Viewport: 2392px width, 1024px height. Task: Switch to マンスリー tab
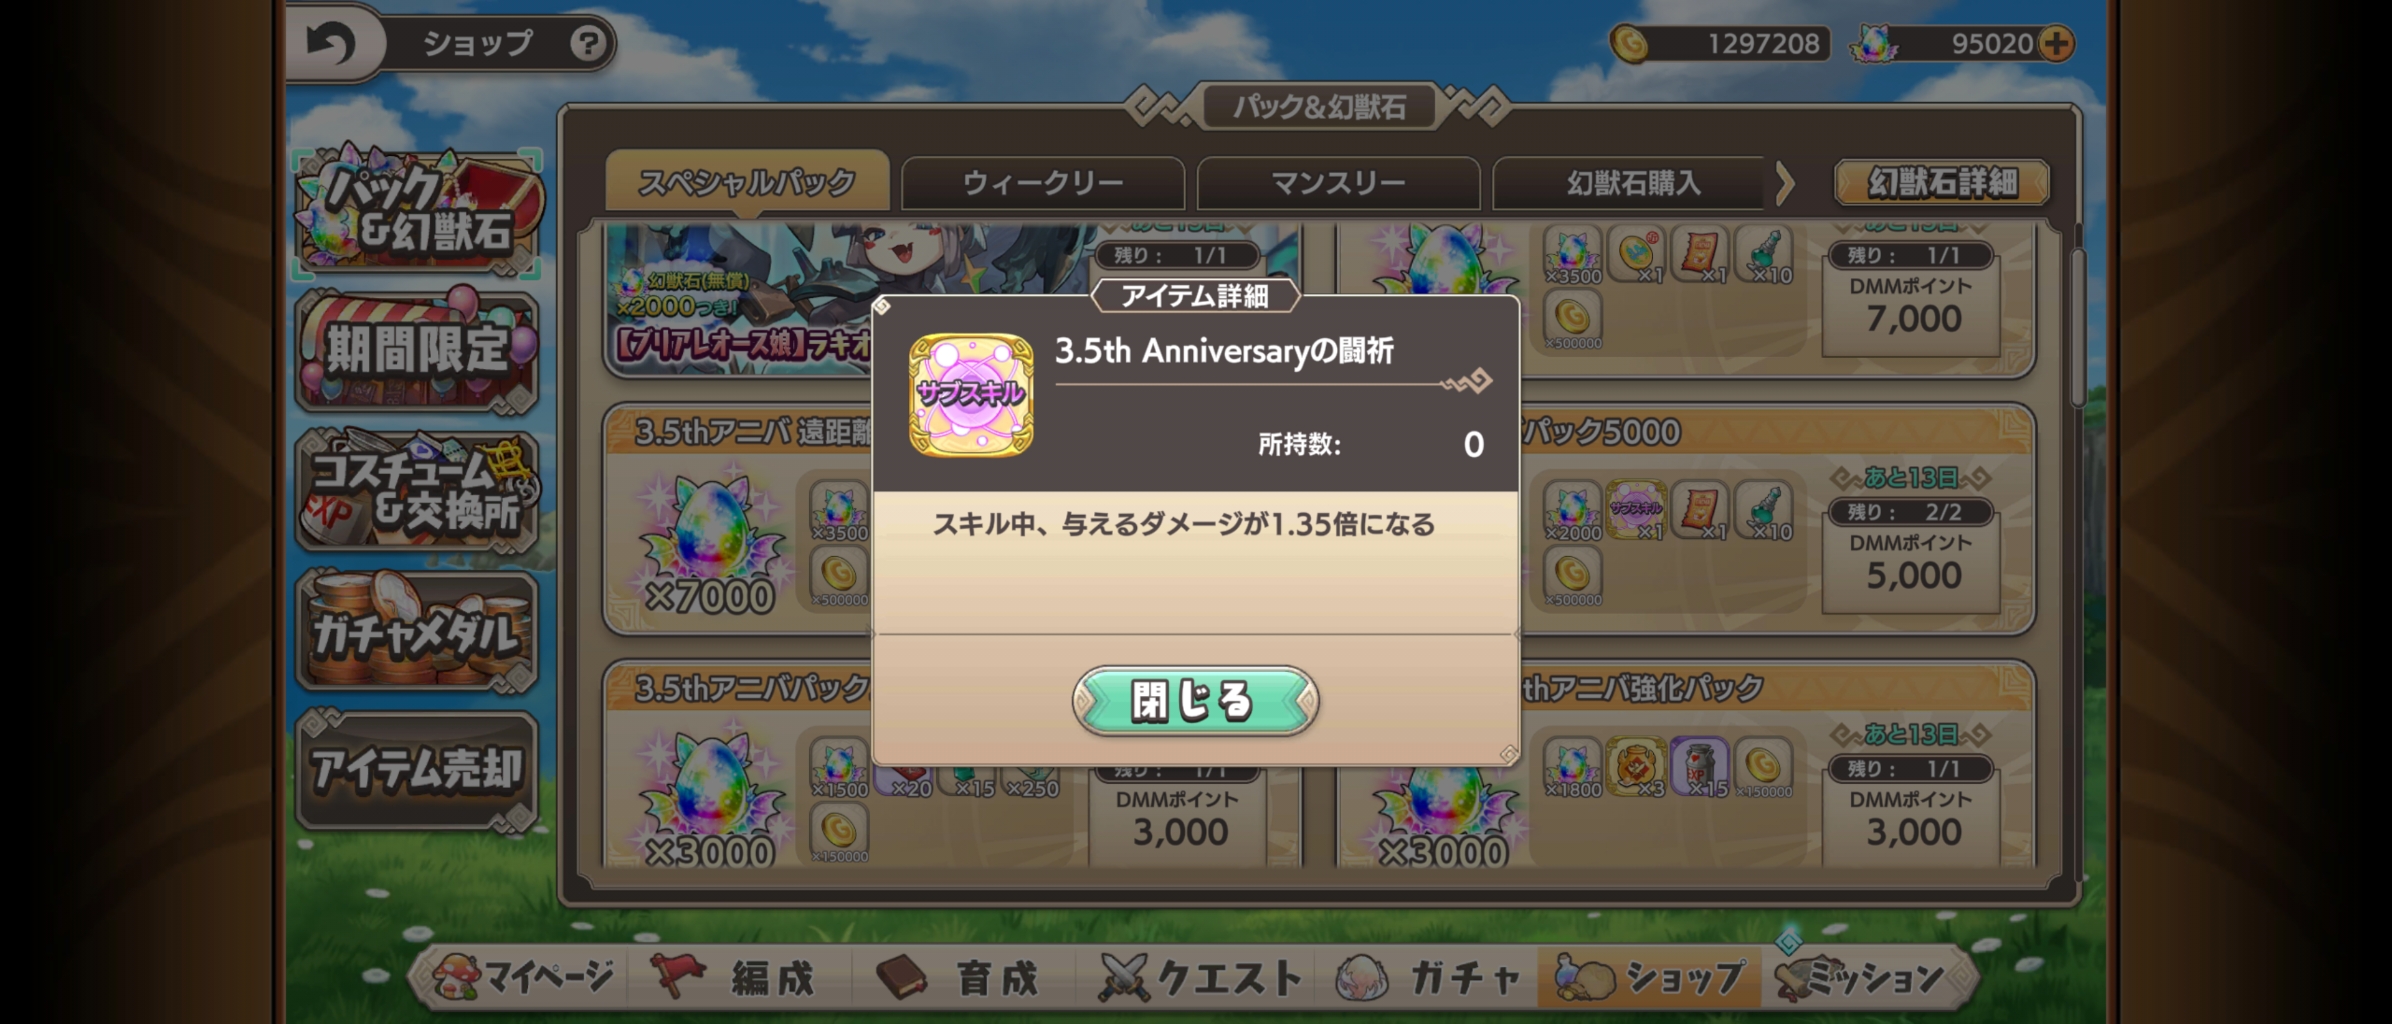[1338, 183]
